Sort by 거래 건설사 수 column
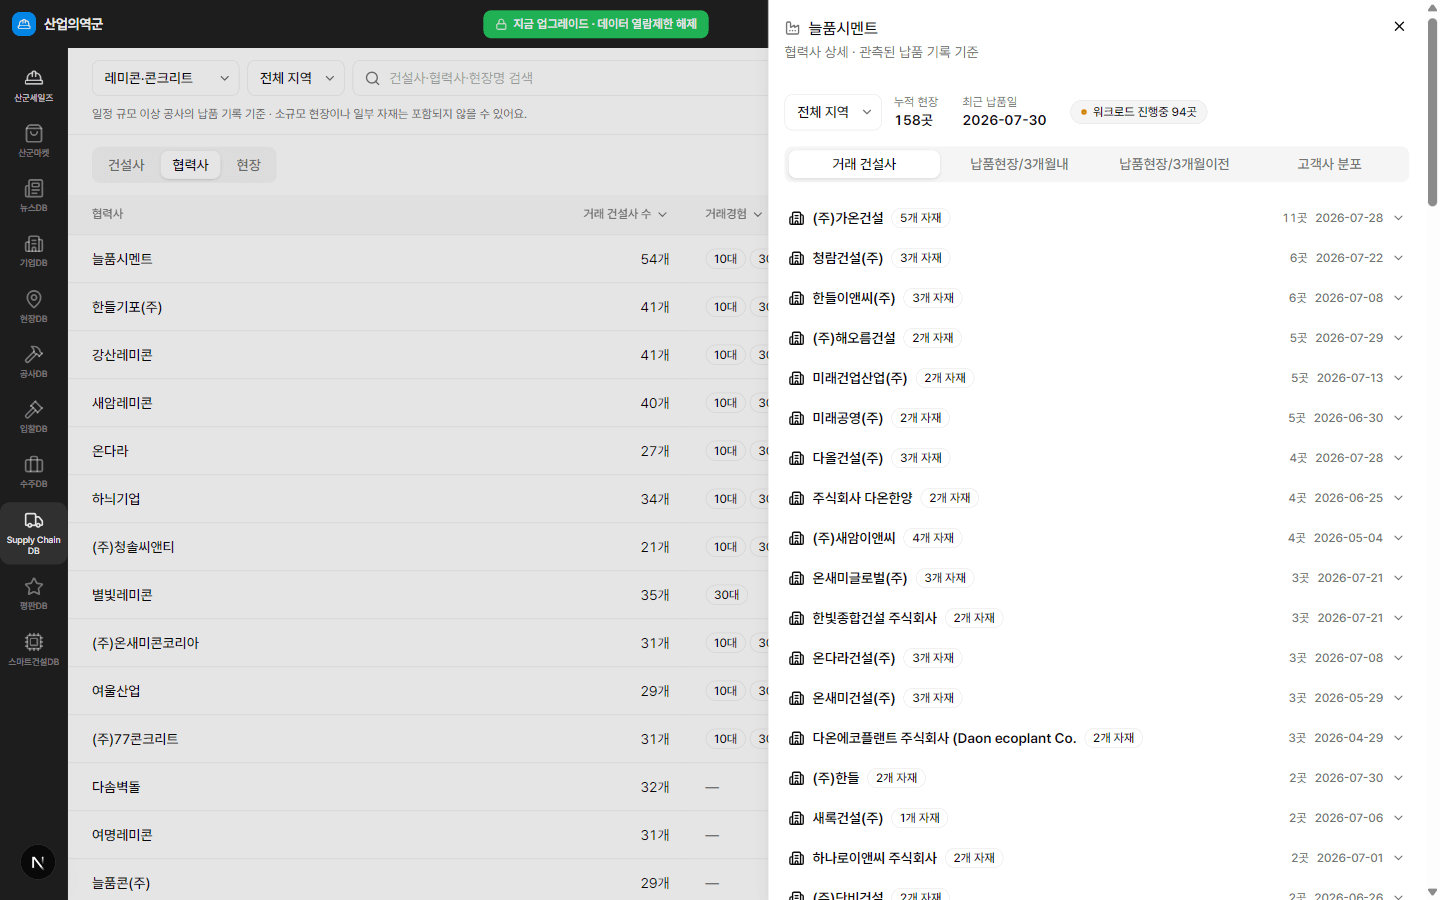The height and width of the screenshot is (900, 1440). pyautogui.click(x=625, y=214)
